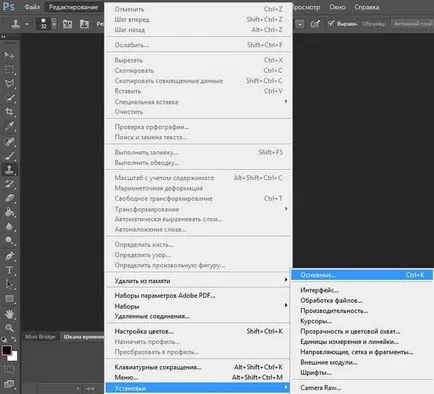Choose Единицы измерения и линейки…

point(362,342)
